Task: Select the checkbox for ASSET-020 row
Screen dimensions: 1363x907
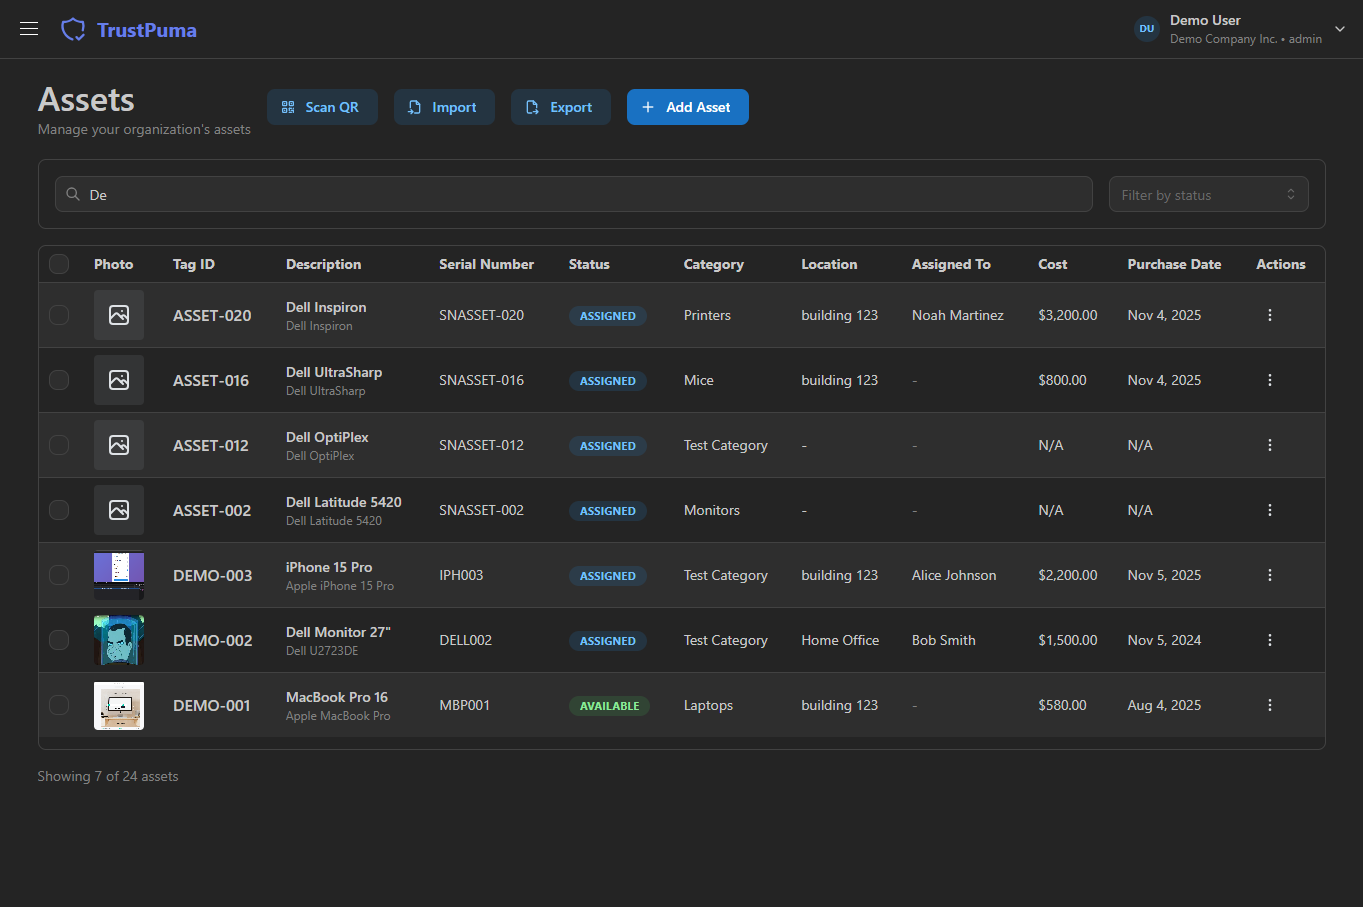Action: pyautogui.click(x=58, y=314)
